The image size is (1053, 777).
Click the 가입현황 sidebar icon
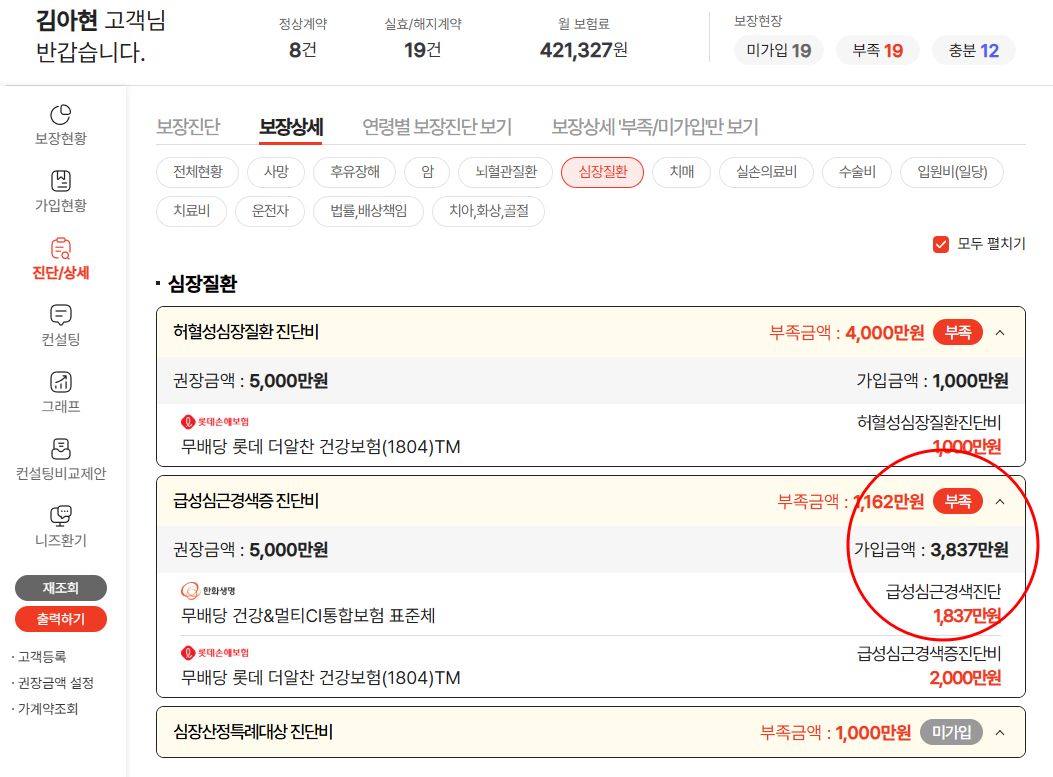tap(61, 181)
